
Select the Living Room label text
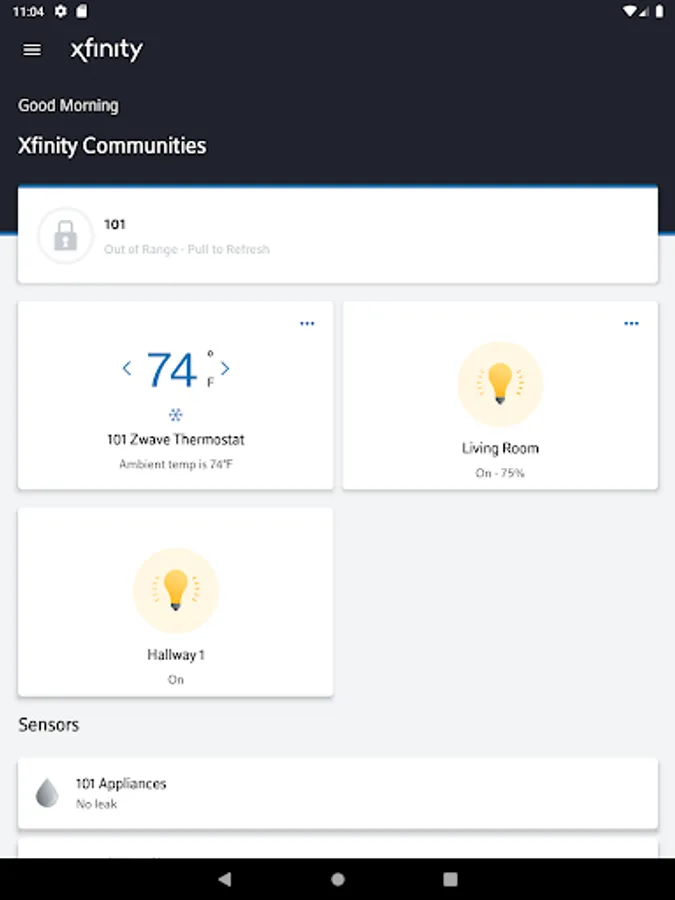[x=500, y=448]
